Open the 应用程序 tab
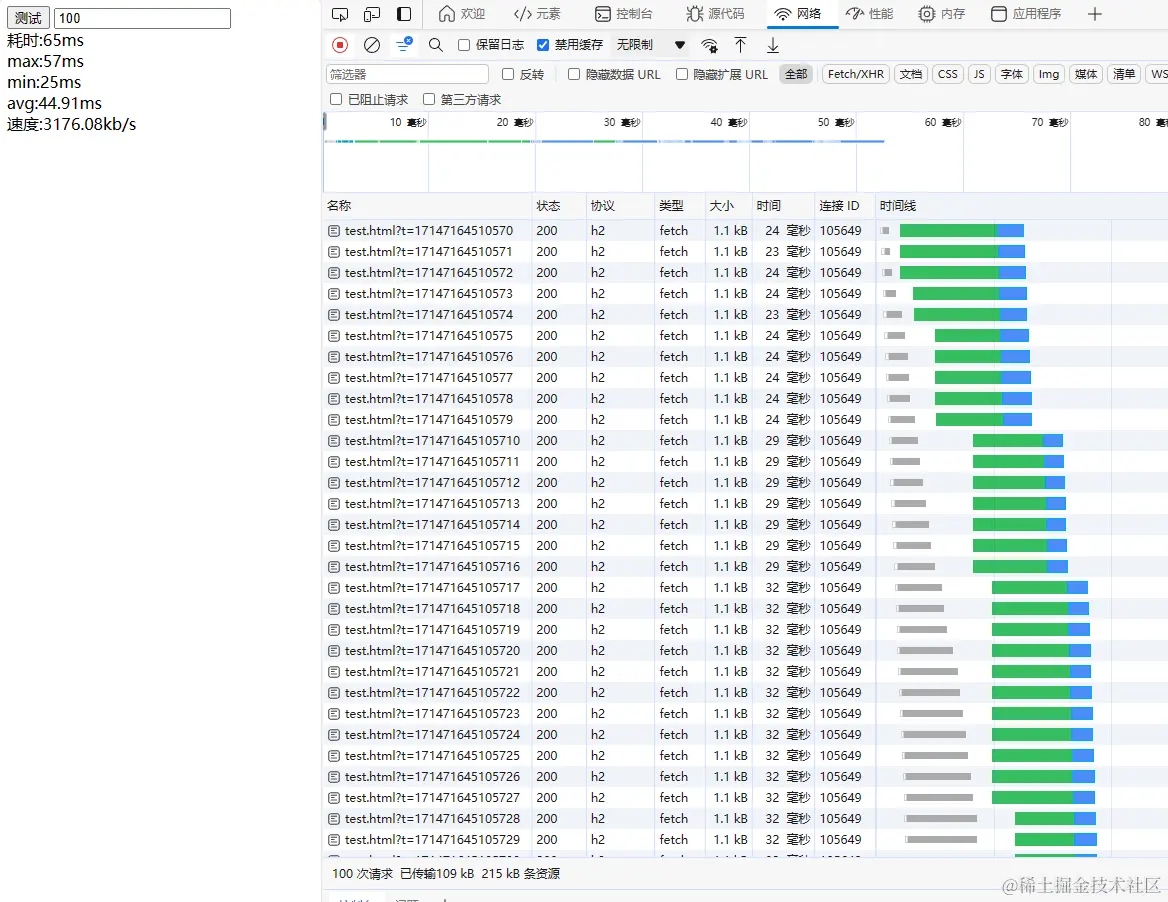This screenshot has width=1168, height=902. click(1026, 14)
